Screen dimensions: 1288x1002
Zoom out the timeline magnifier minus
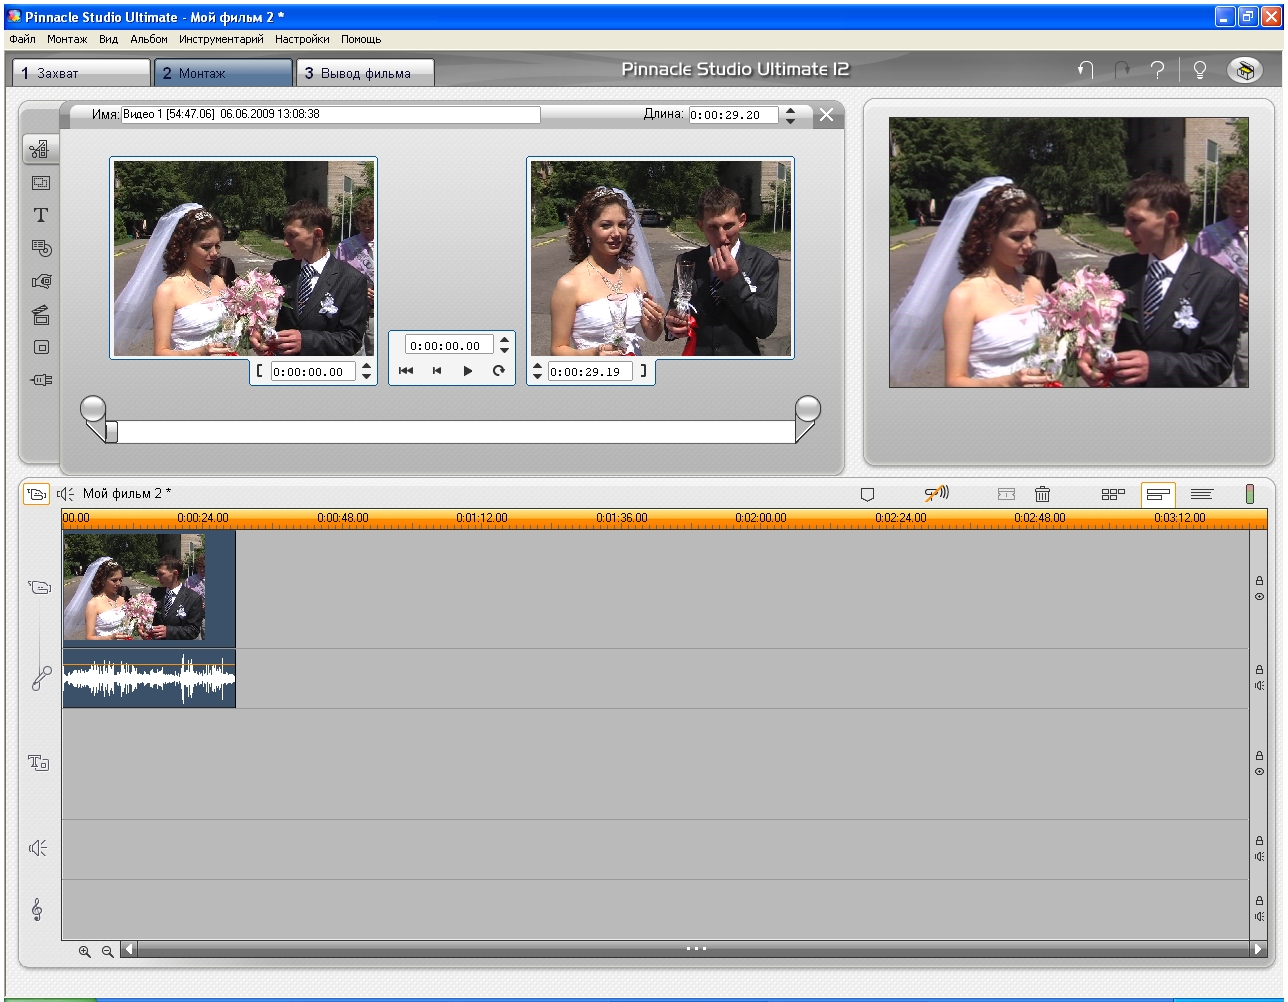pyautogui.click(x=107, y=952)
